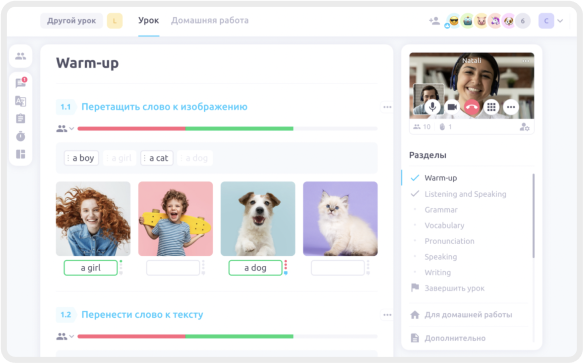Open exercise title Перетащить слово к изображению

point(164,107)
